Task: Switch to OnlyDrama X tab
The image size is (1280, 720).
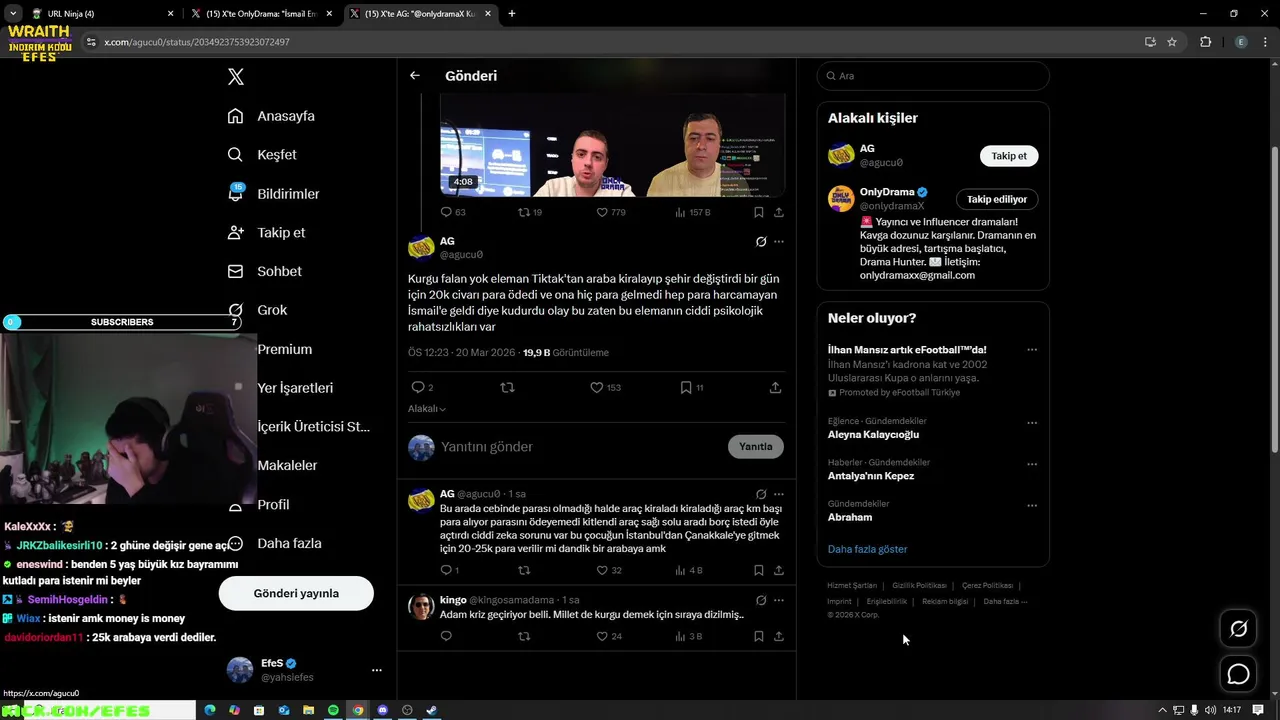Action: (261, 14)
